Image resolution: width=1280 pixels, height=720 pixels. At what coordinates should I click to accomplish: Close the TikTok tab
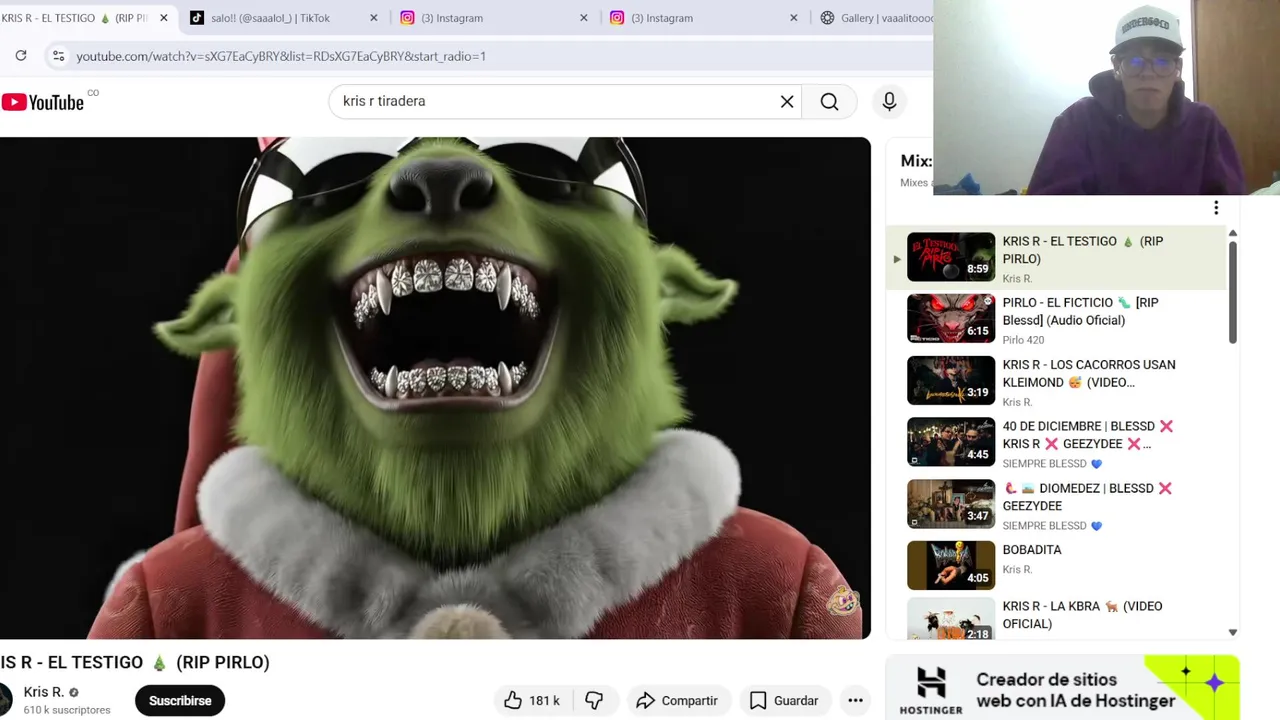(x=374, y=18)
